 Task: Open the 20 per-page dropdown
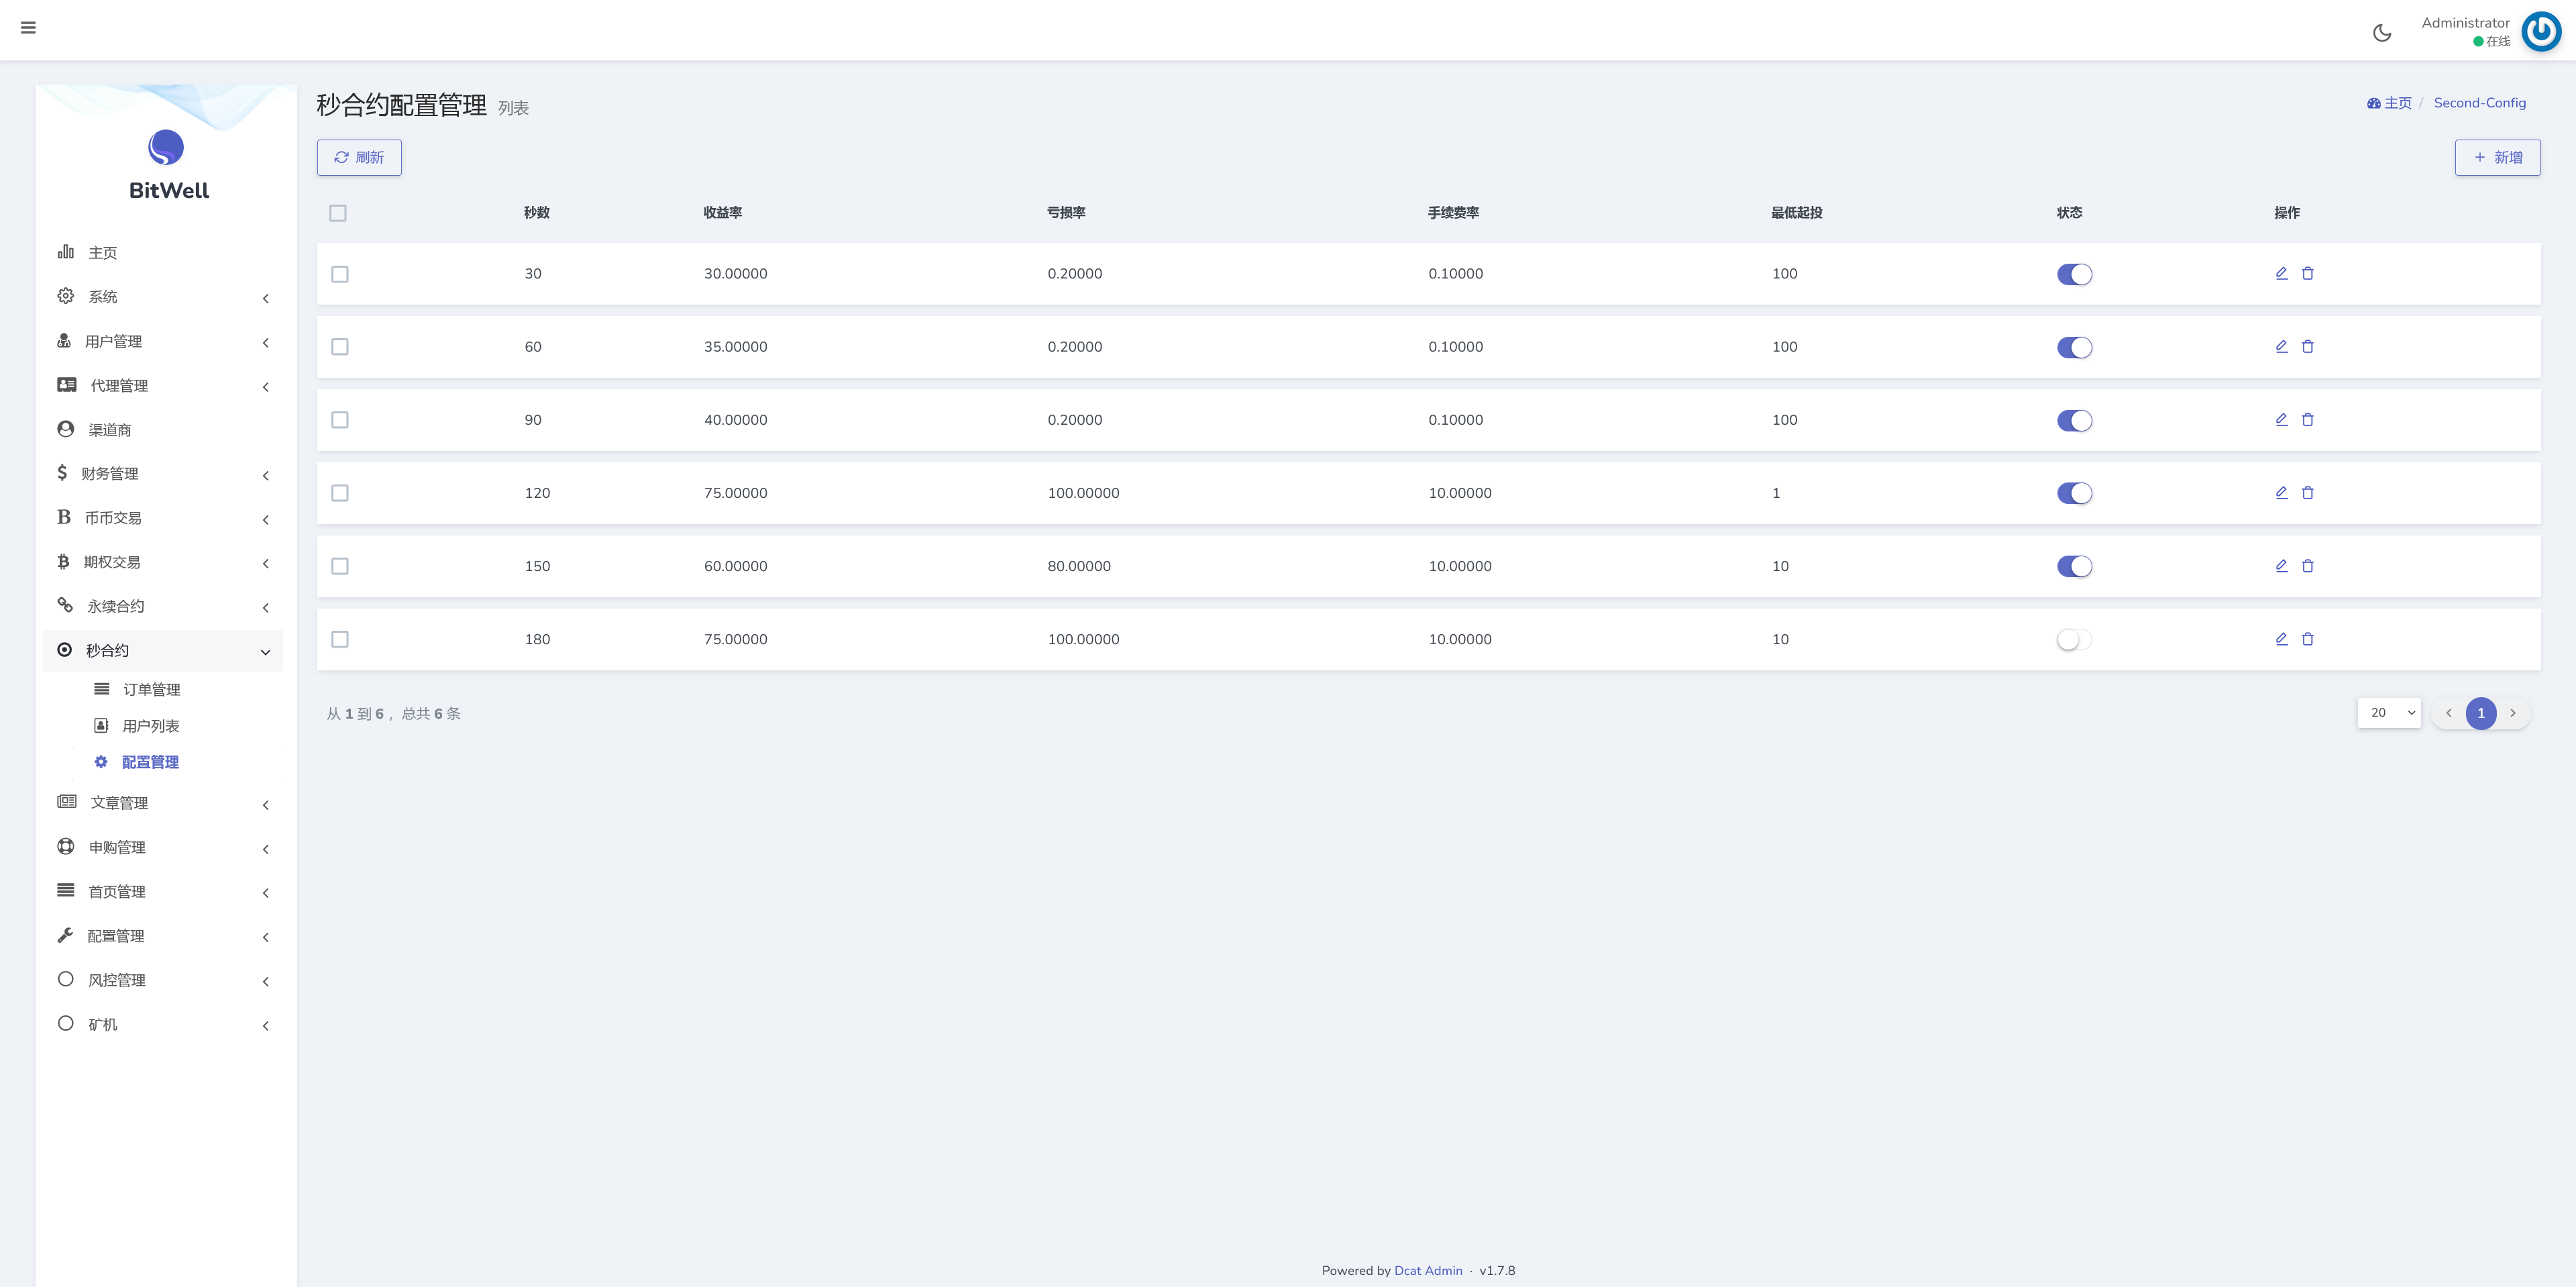[x=2388, y=713]
